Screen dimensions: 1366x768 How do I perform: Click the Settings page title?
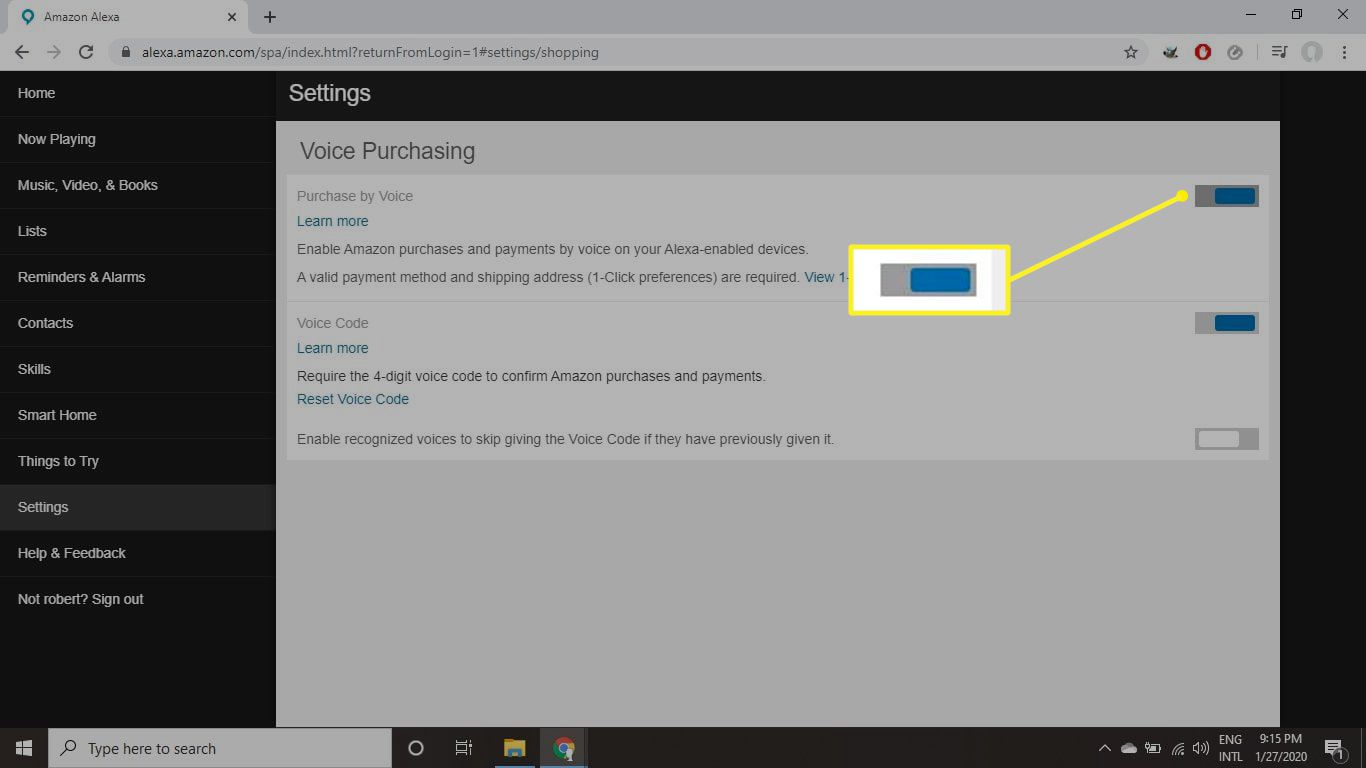tap(329, 93)
